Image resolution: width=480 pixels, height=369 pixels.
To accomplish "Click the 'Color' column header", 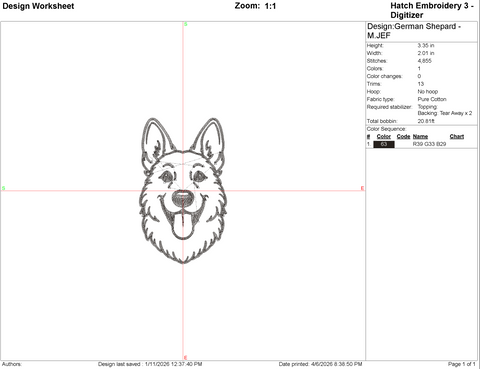I will click(x=384, y=136).
